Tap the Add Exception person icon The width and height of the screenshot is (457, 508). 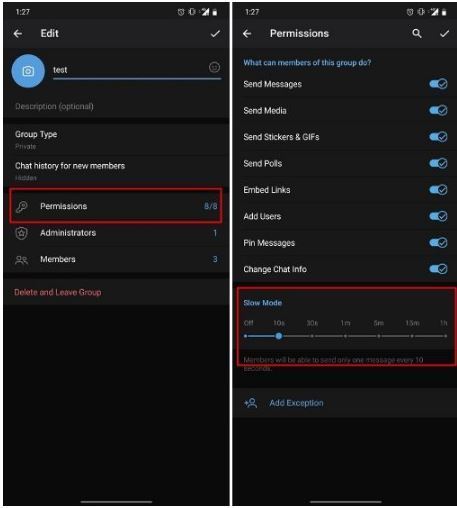tap(251, 403)
